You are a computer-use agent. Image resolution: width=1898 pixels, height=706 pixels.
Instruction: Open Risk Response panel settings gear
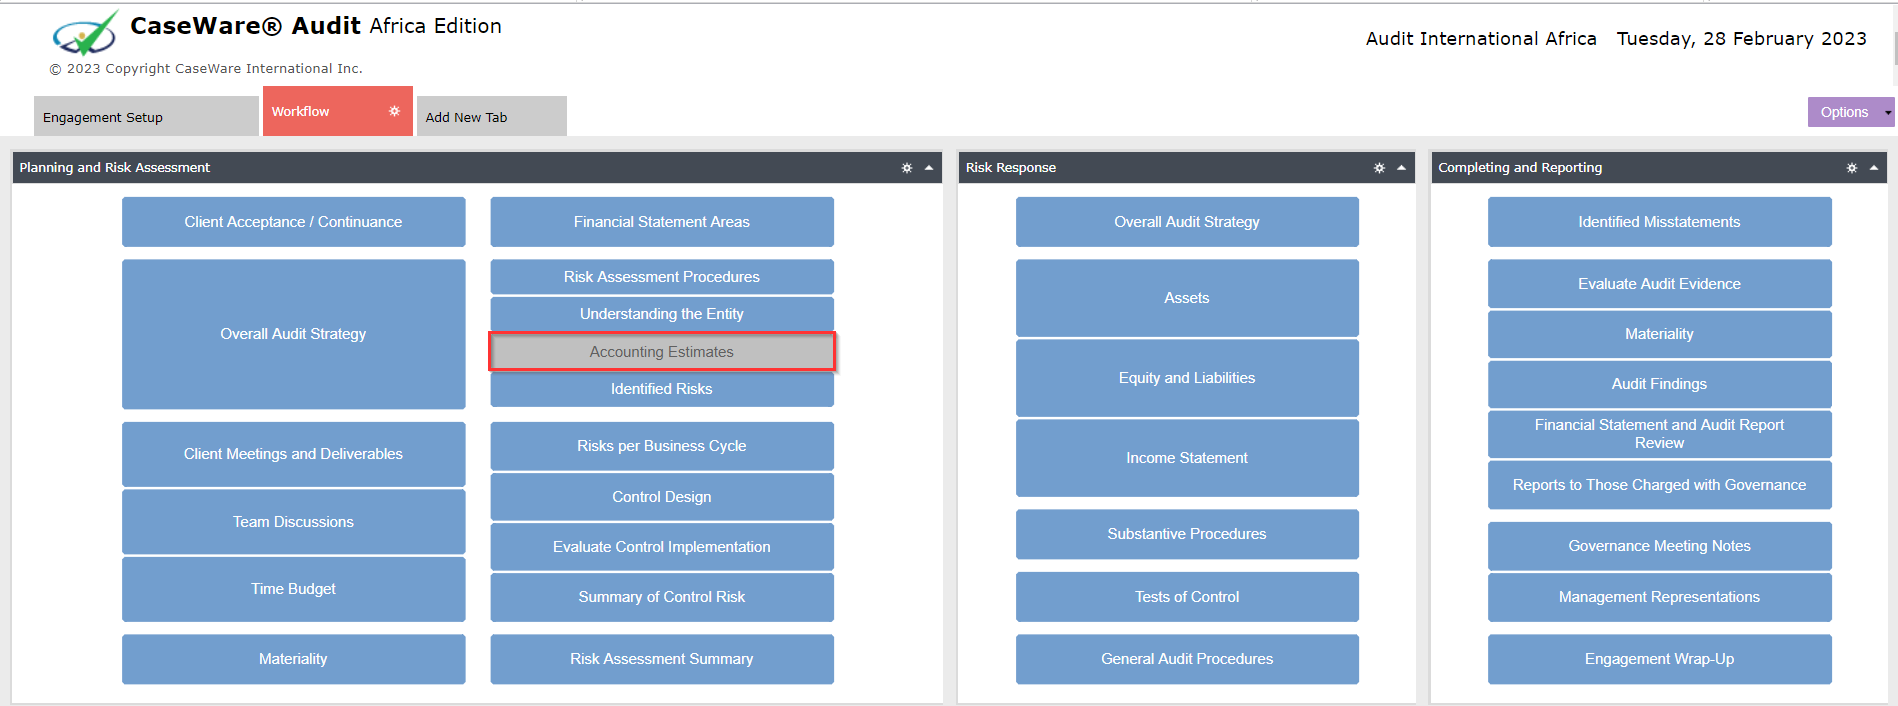point(1379,168)
